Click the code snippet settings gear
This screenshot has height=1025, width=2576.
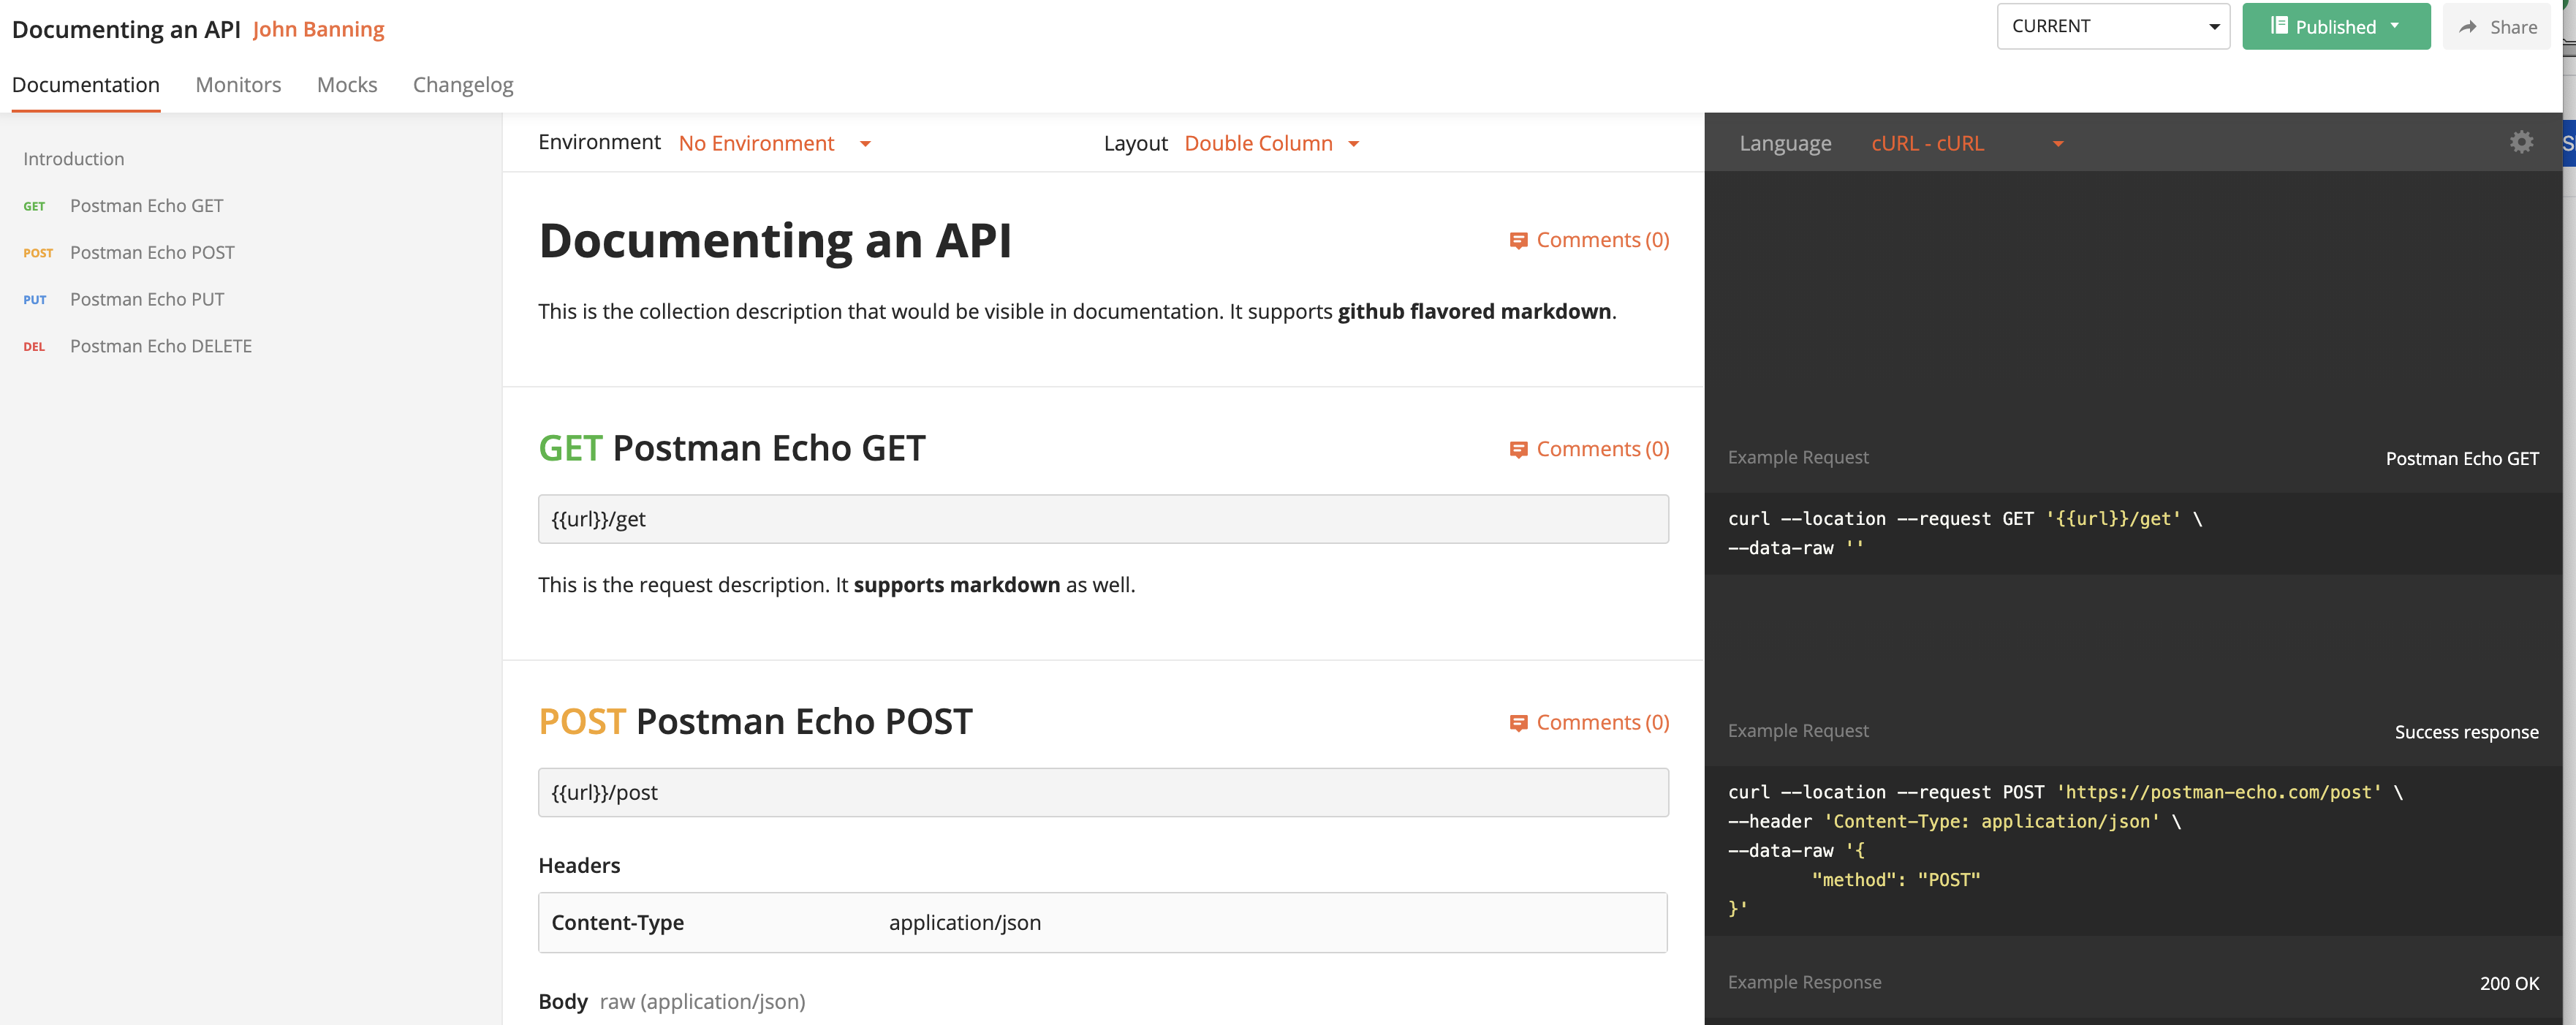coord(2522,142)
